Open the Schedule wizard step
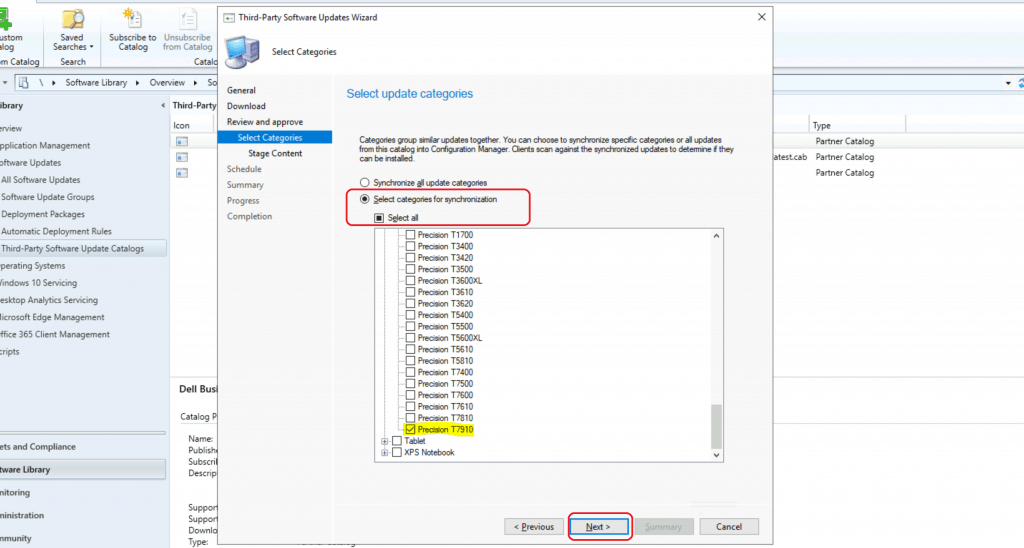 click(x=244, y=169)
